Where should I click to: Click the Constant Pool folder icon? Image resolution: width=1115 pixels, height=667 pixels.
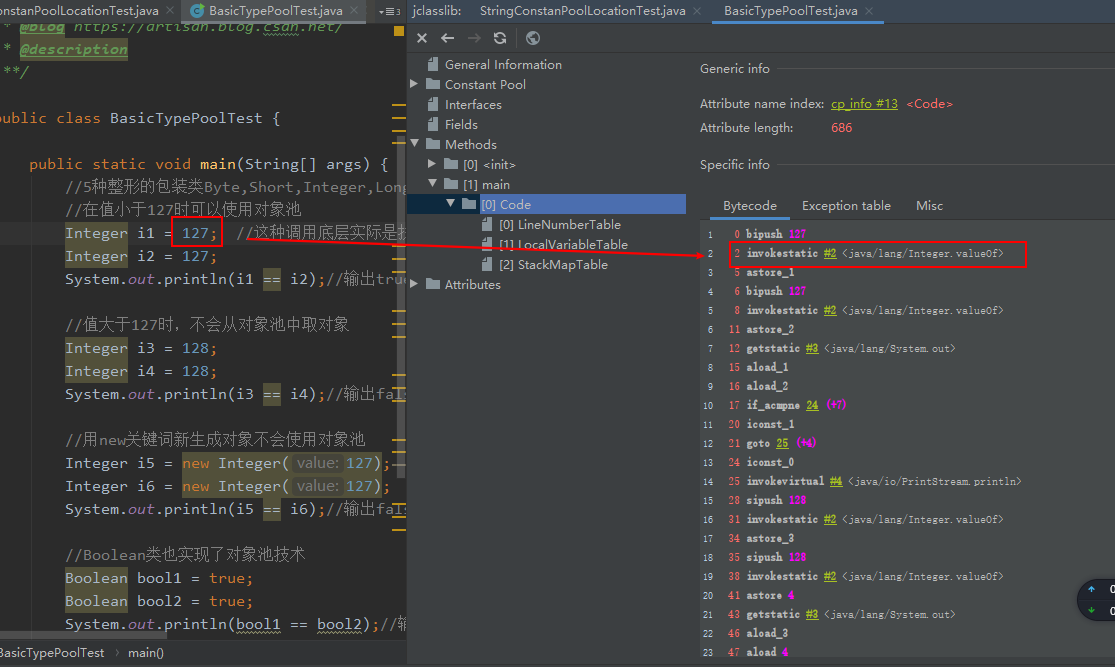[432, 84]
